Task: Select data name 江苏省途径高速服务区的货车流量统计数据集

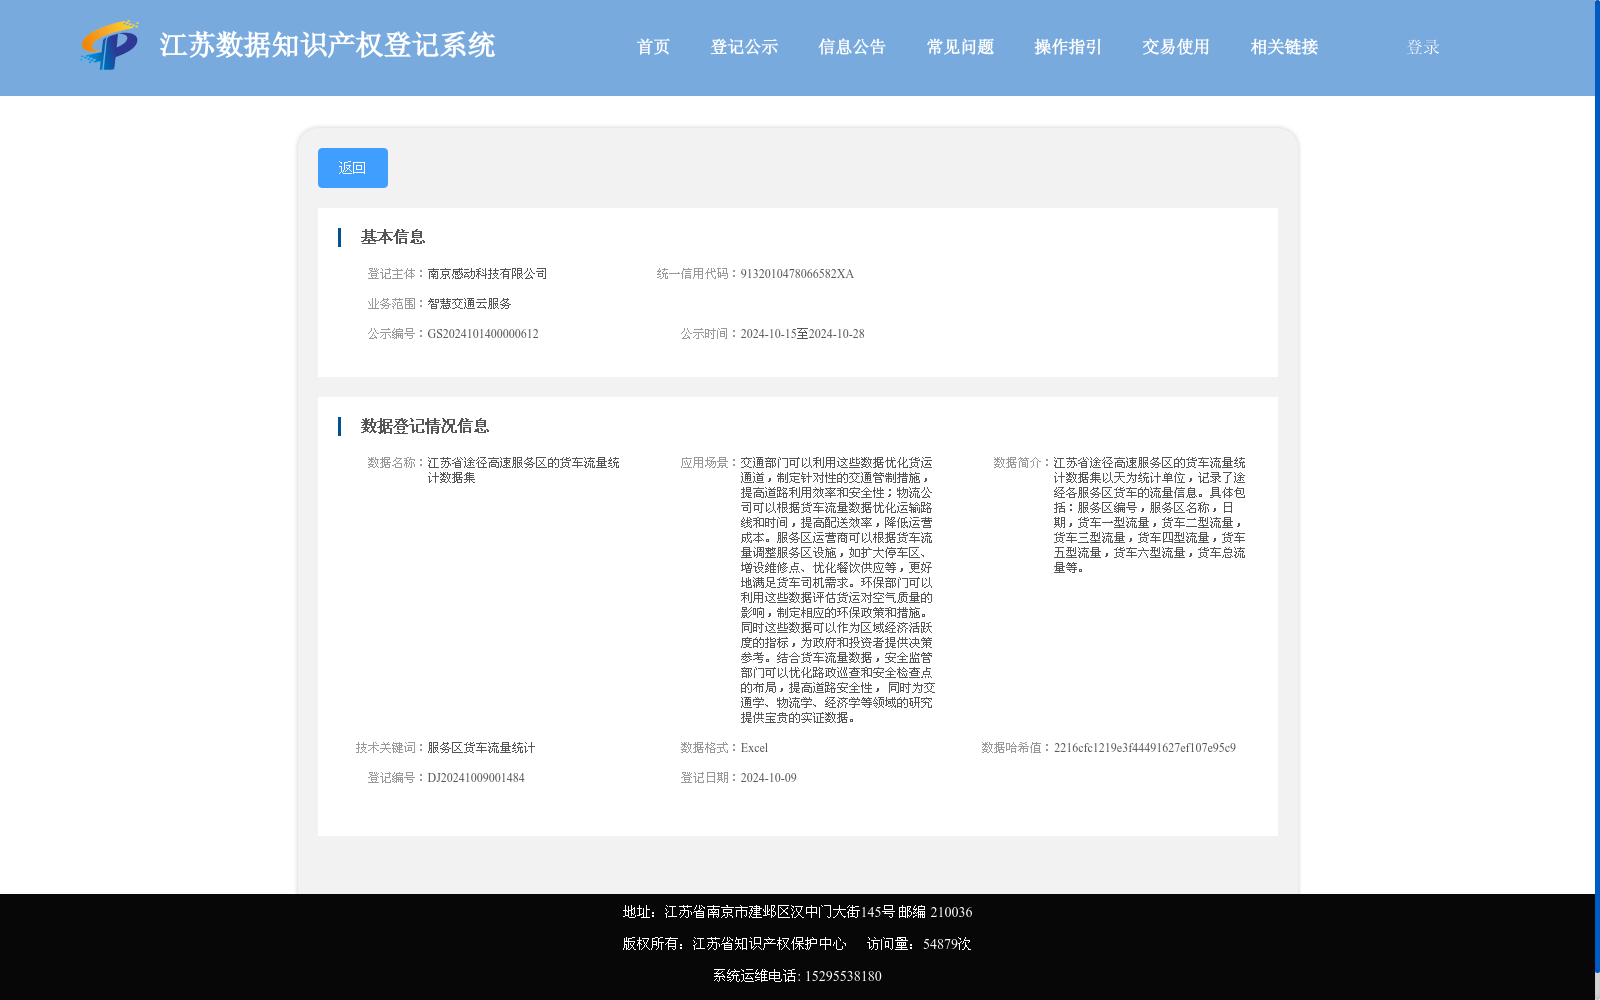Action: (523, 470)
